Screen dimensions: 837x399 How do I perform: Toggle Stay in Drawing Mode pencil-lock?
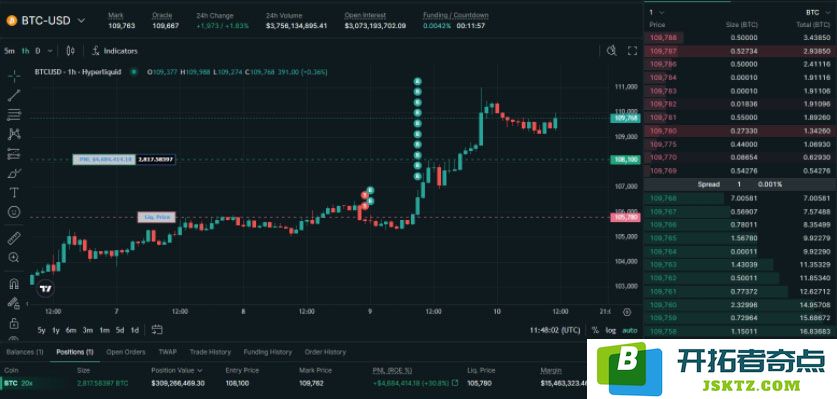(14, 303)
